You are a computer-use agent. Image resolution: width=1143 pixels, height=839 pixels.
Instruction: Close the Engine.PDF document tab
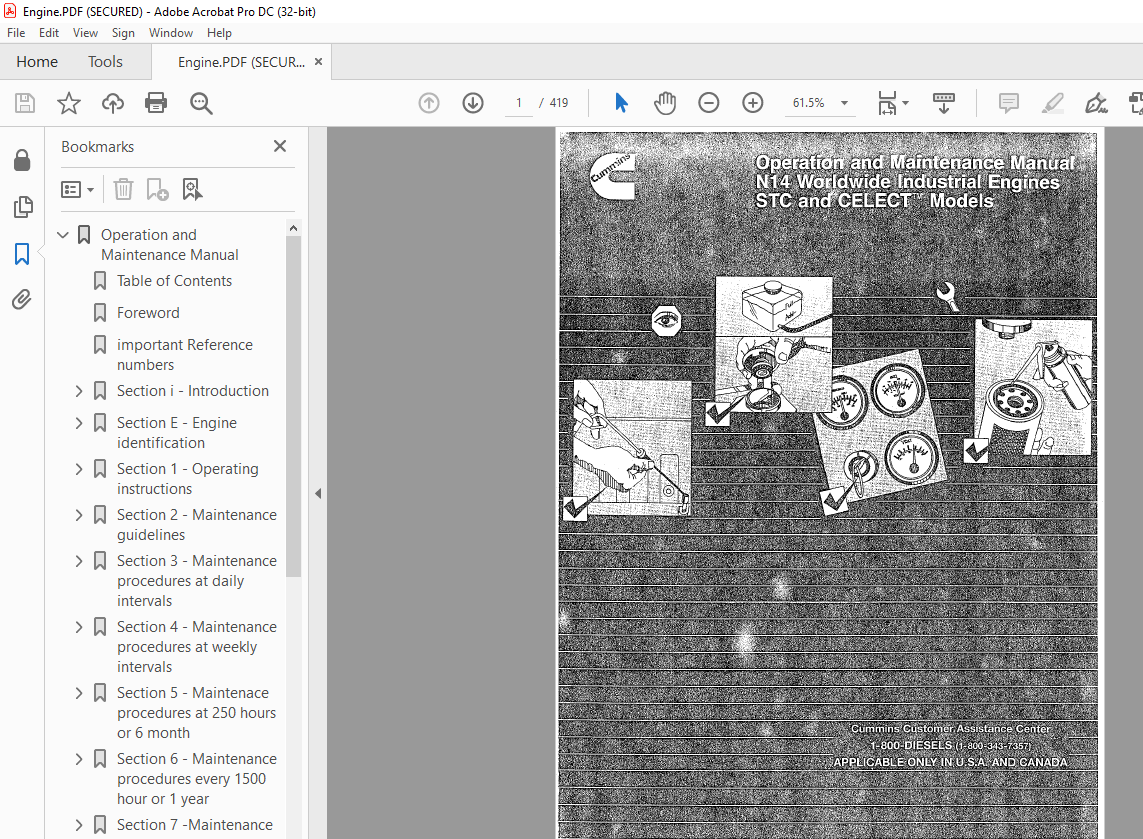[319, 62]
